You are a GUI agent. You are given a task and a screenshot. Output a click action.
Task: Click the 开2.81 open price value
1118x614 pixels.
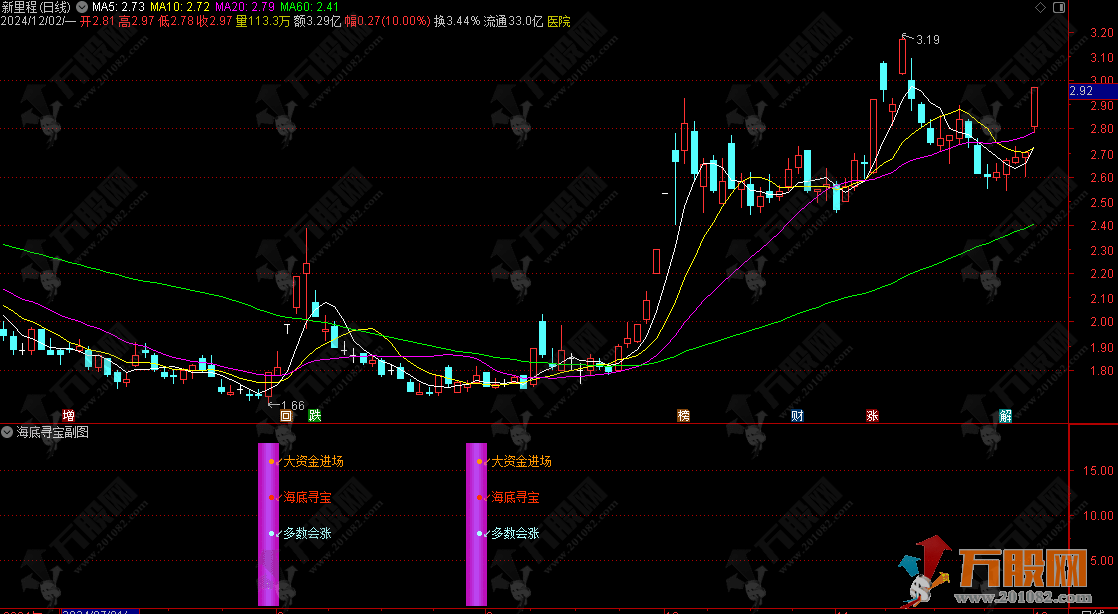[98, 21]
